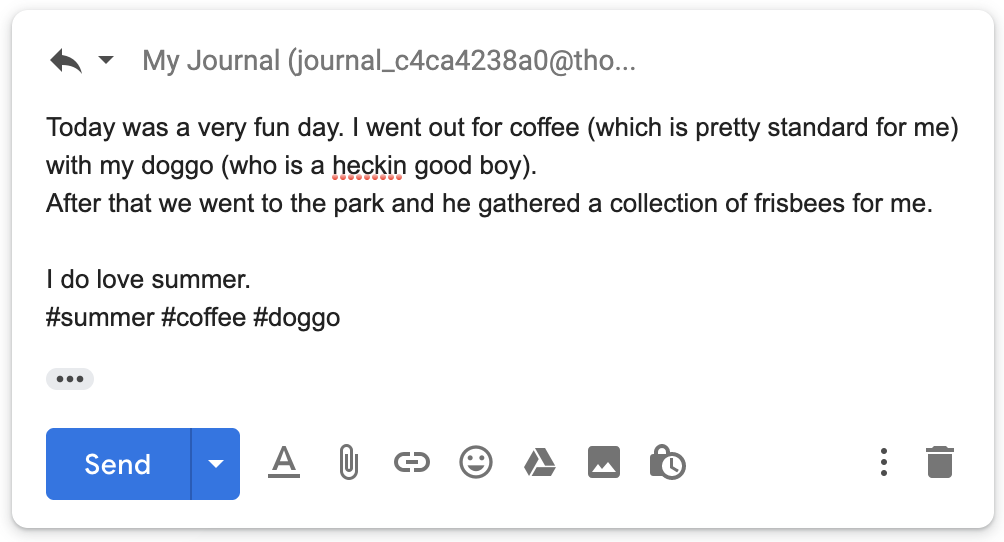Toggle confidential mode lock-clock icon
The width and height of the screenshot is (1004, 542).
pyautogui.click(x=667, y=462)
